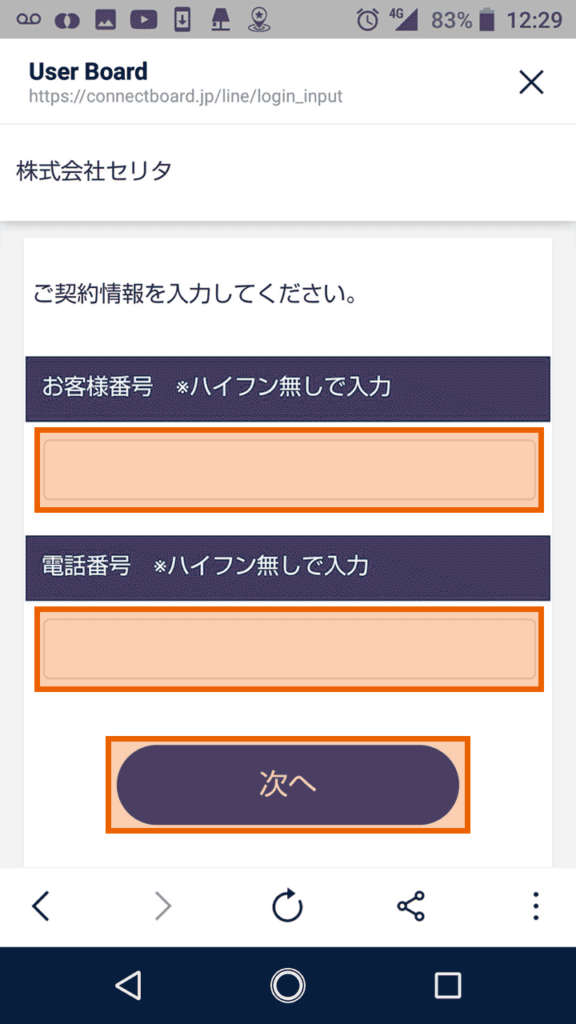Focus the お客様番号 input field
The image size is (576, 1024).
(x=289, y=470)
